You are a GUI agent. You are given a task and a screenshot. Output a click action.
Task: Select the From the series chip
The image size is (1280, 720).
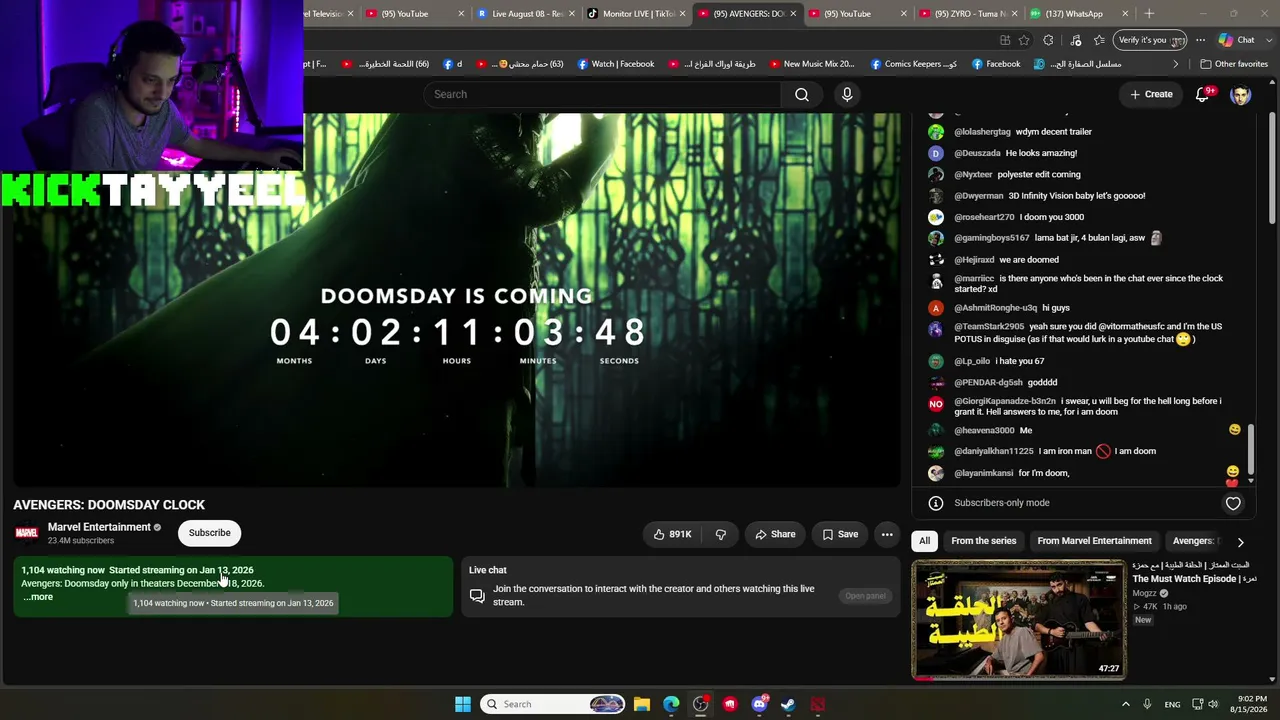coord(983,541)
